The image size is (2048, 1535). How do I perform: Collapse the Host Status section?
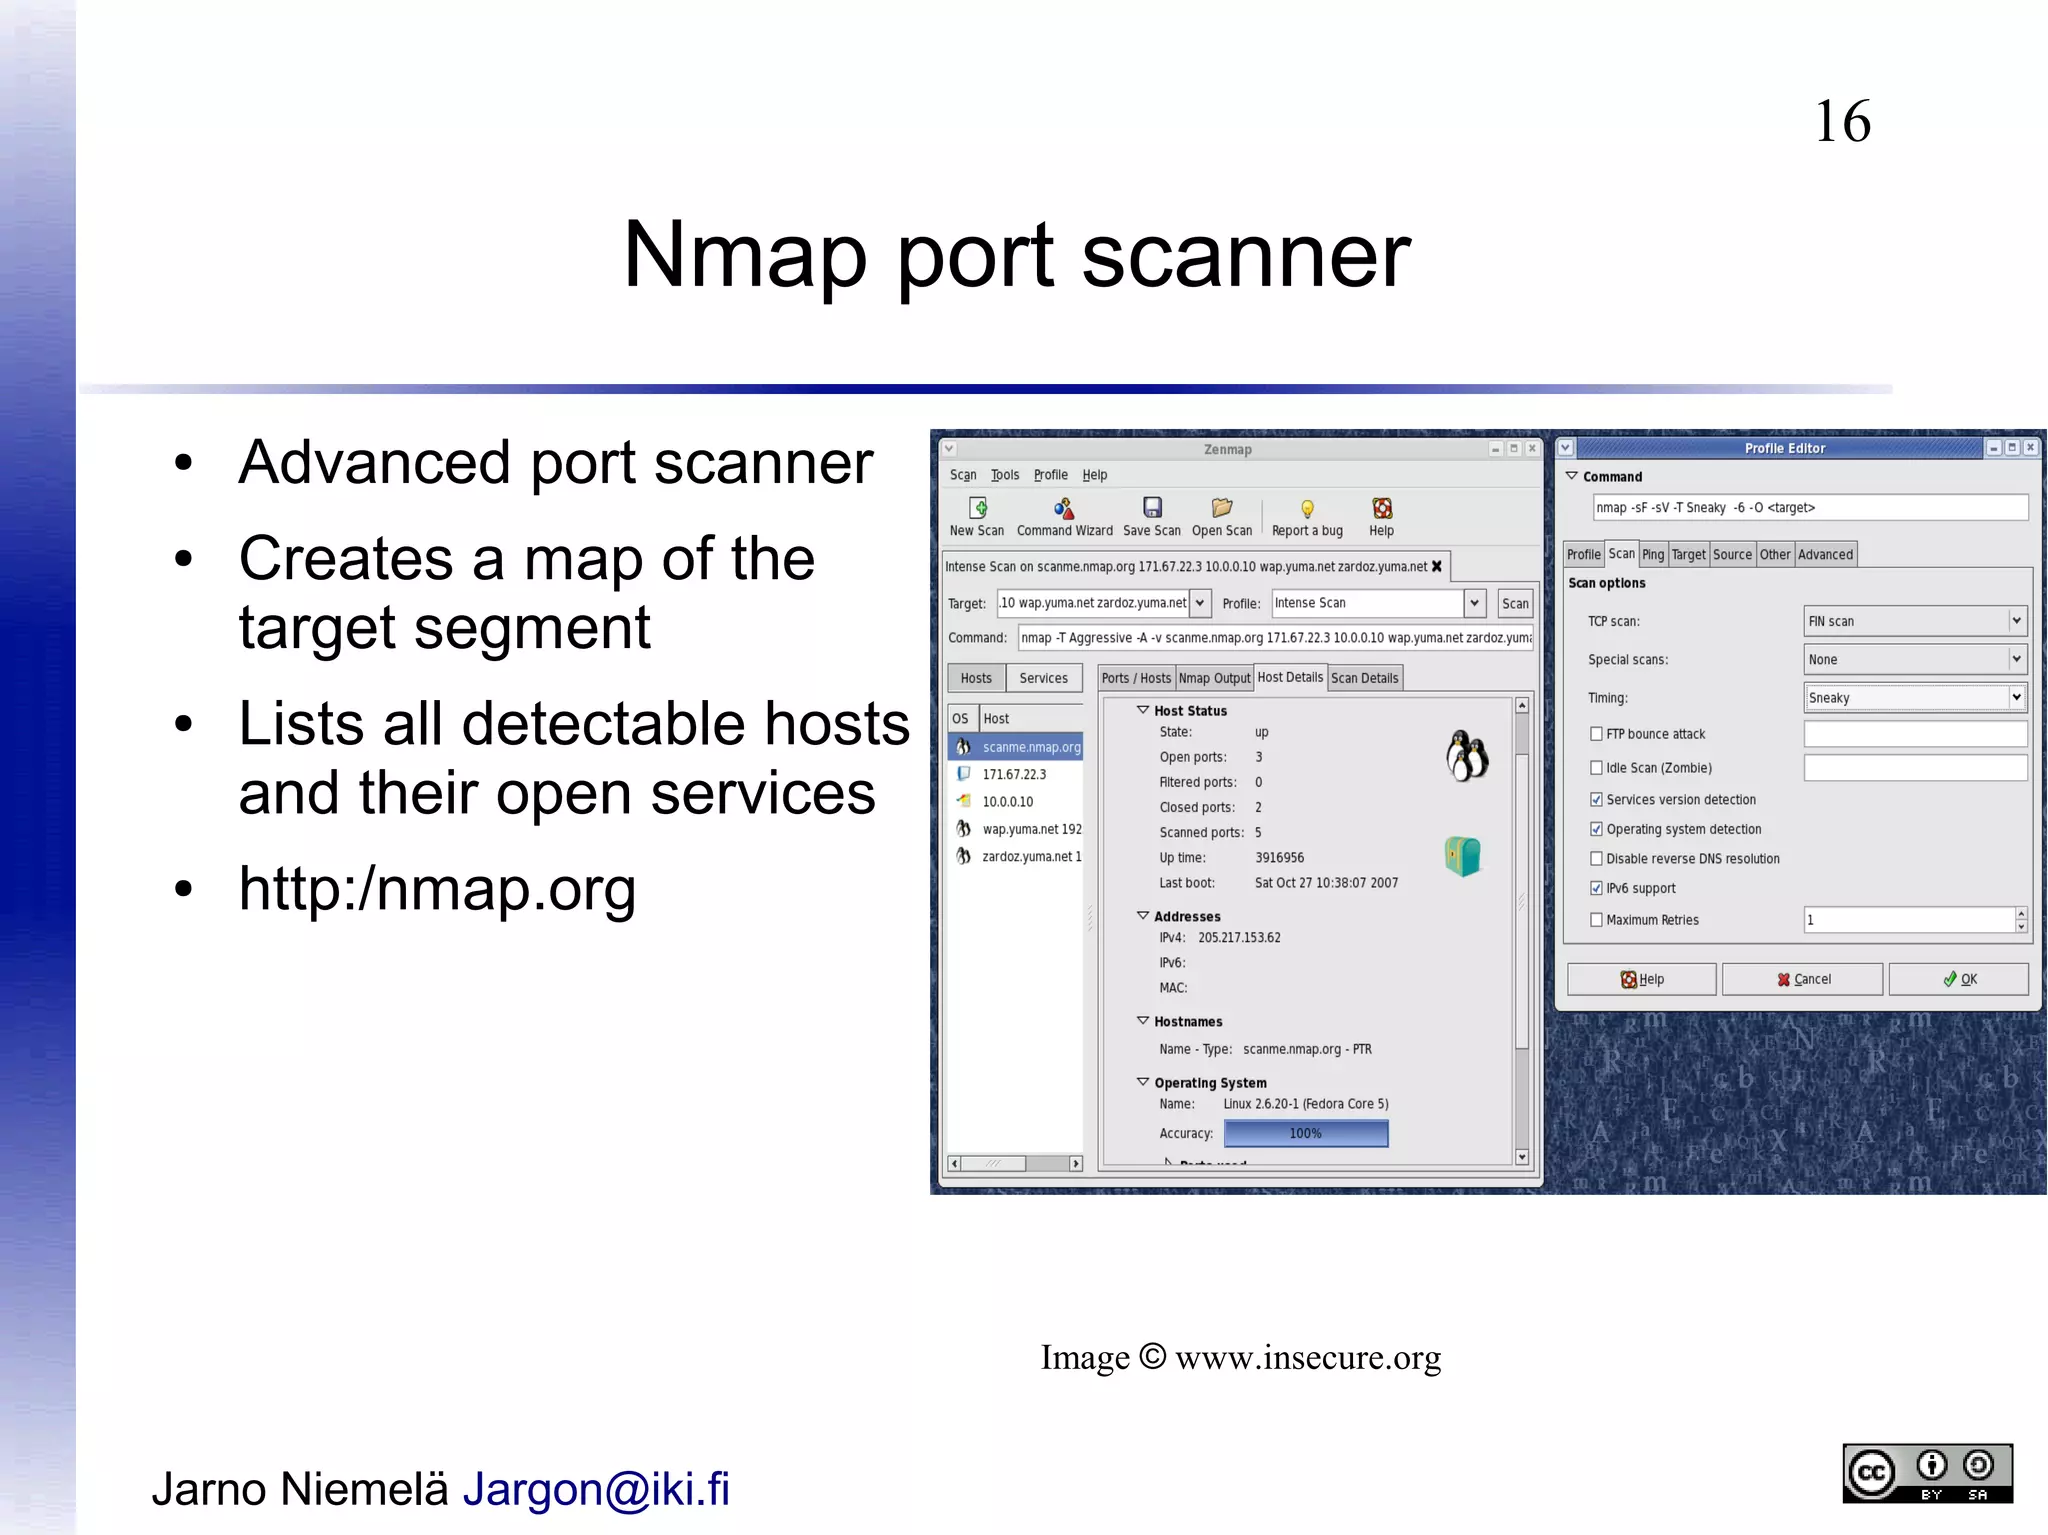click(x=1143, y=710)
